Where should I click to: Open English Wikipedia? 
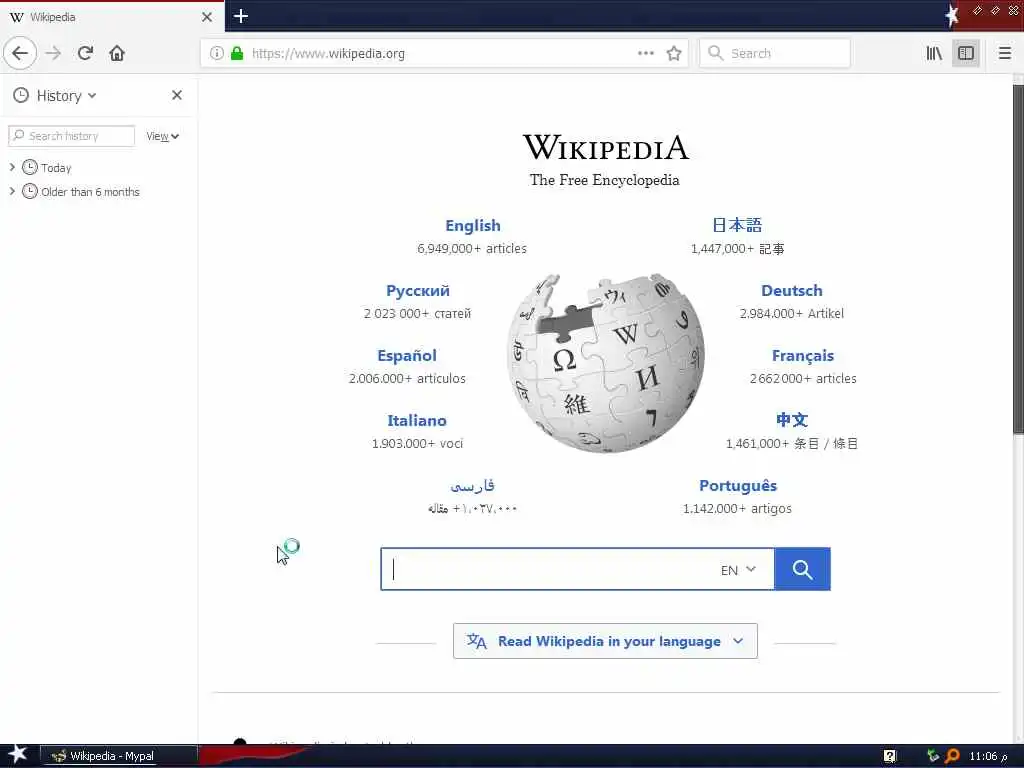coord(473,225)
